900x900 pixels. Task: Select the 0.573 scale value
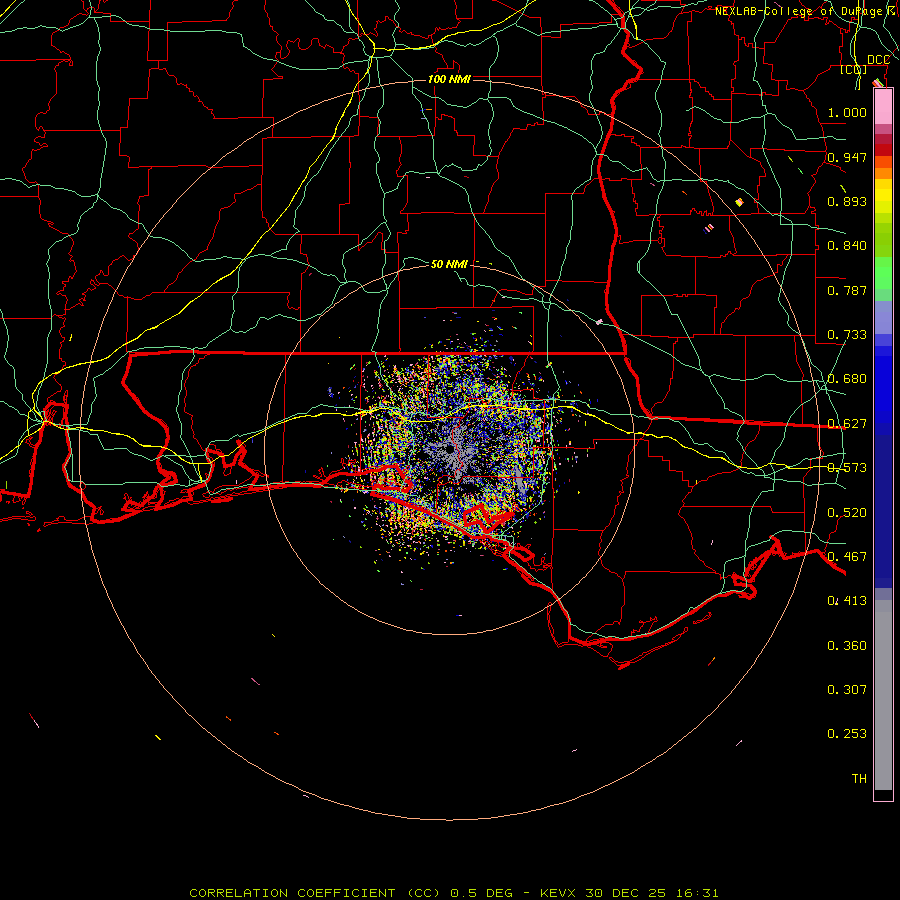point(847,468)
